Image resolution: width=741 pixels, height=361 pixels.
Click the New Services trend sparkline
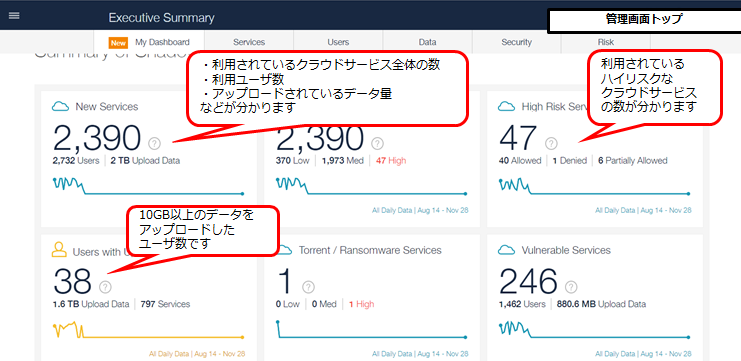click(148, 186)
